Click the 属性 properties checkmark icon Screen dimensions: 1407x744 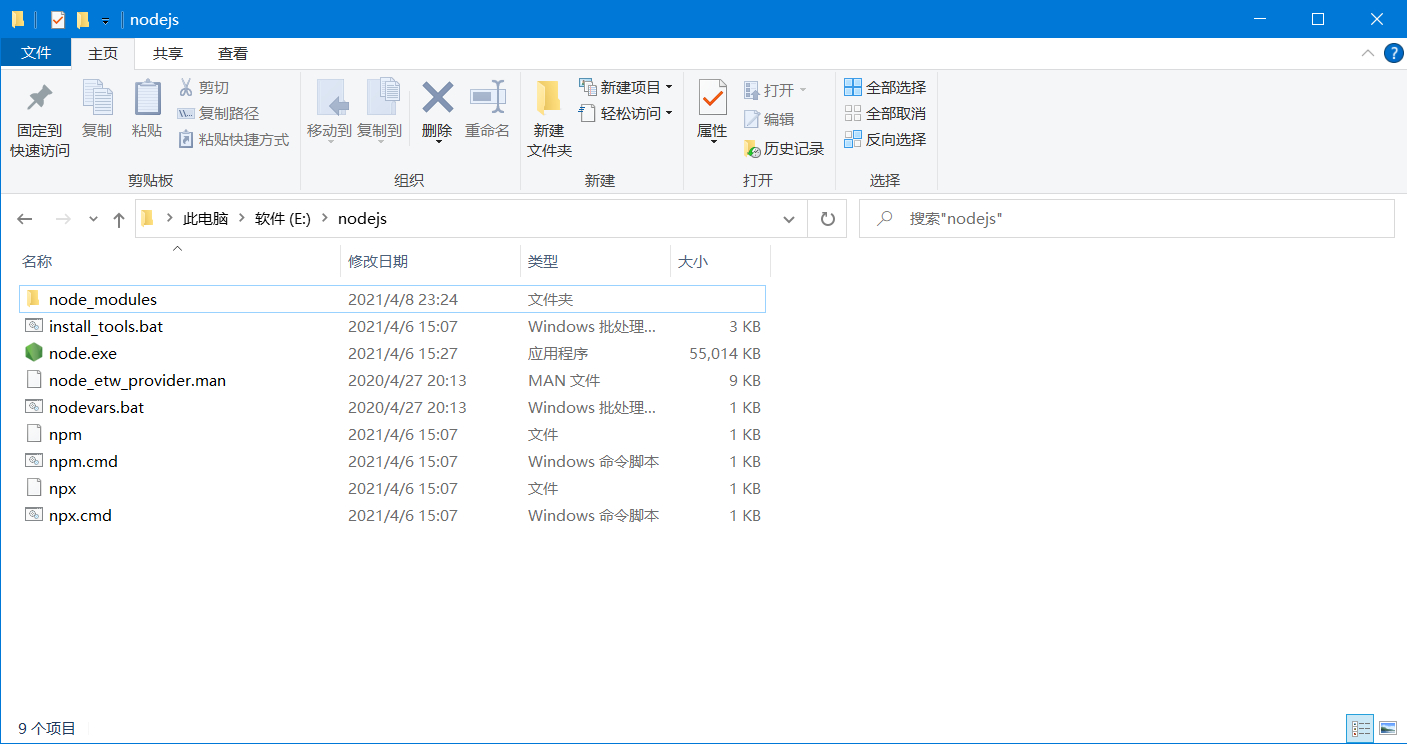(x=712, y=98)
